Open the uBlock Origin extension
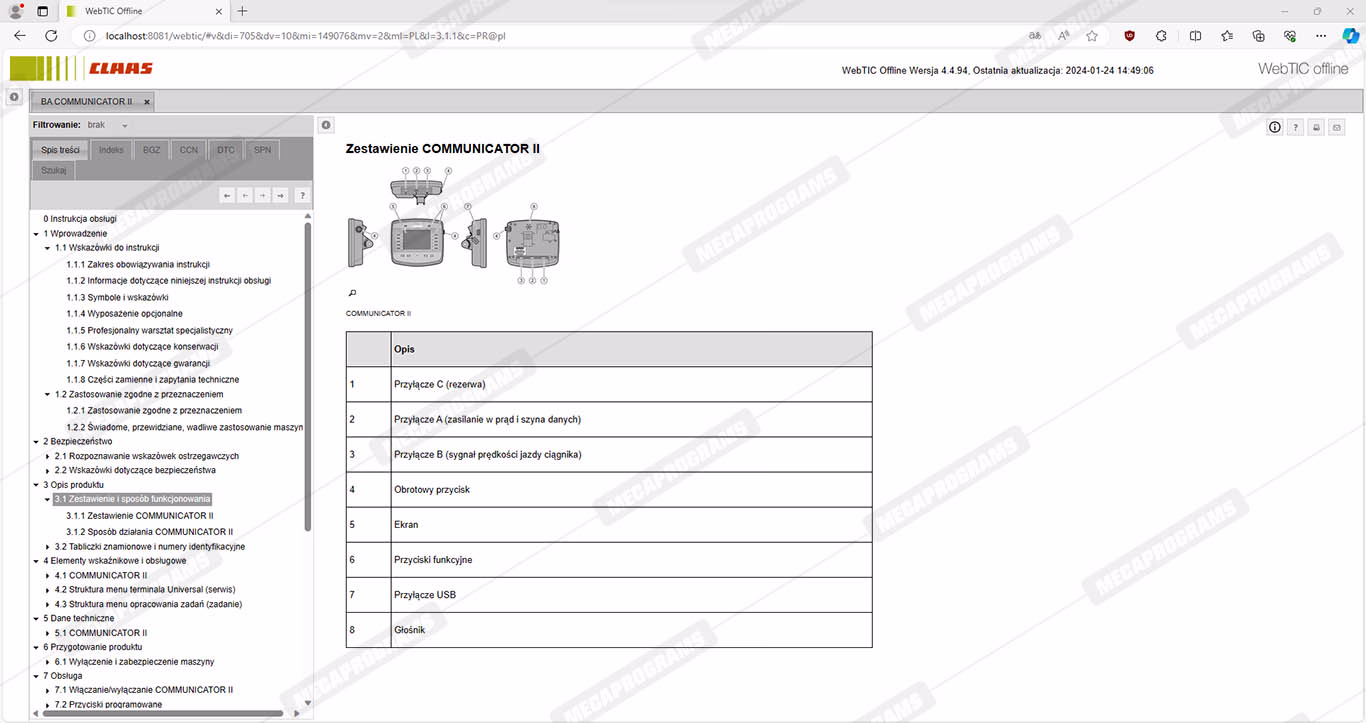This screenshot has height=723, width=1366. (x=1130, y=35)
